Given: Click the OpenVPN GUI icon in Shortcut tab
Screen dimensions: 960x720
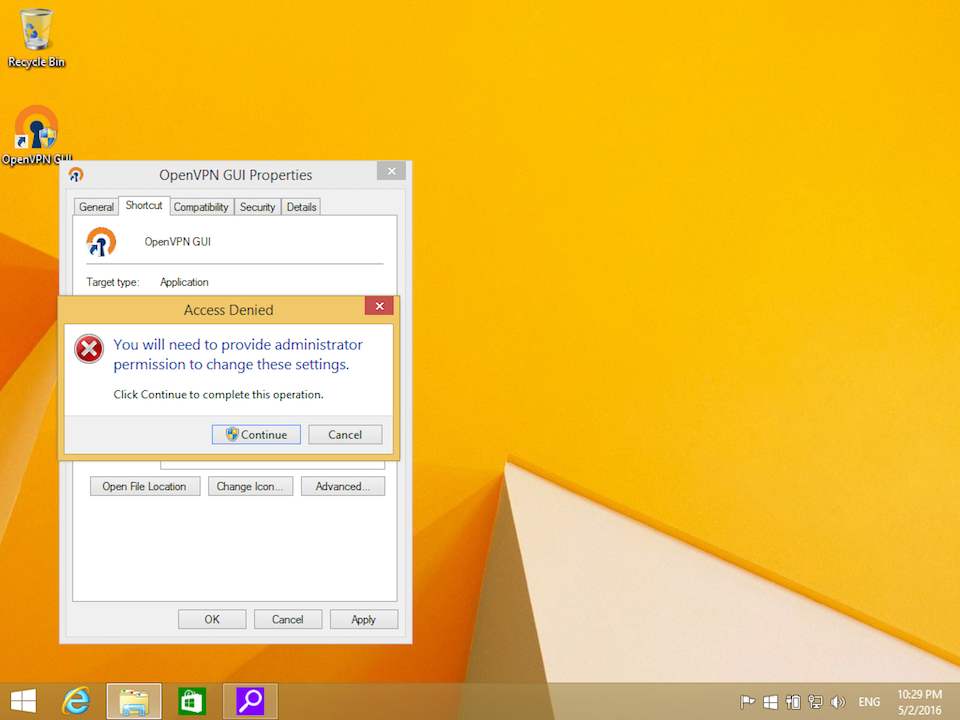Looking at the screenshot, I should 101,242.
